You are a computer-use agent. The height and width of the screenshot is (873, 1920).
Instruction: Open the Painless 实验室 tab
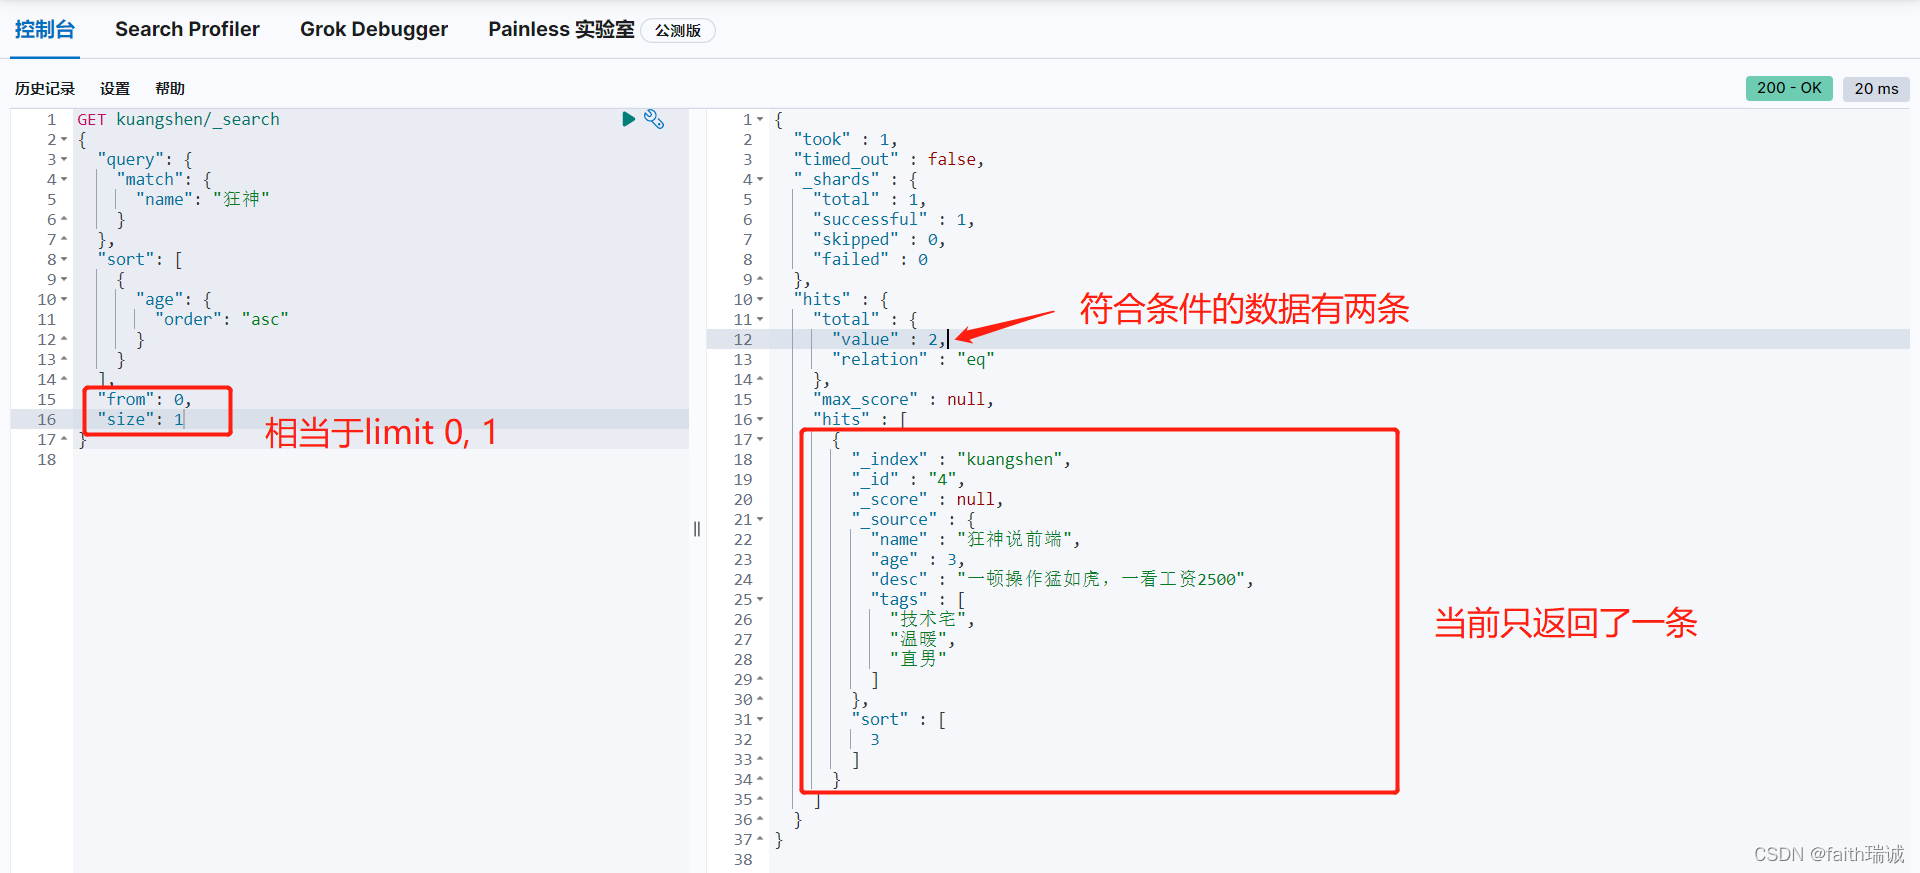[561, 29]
